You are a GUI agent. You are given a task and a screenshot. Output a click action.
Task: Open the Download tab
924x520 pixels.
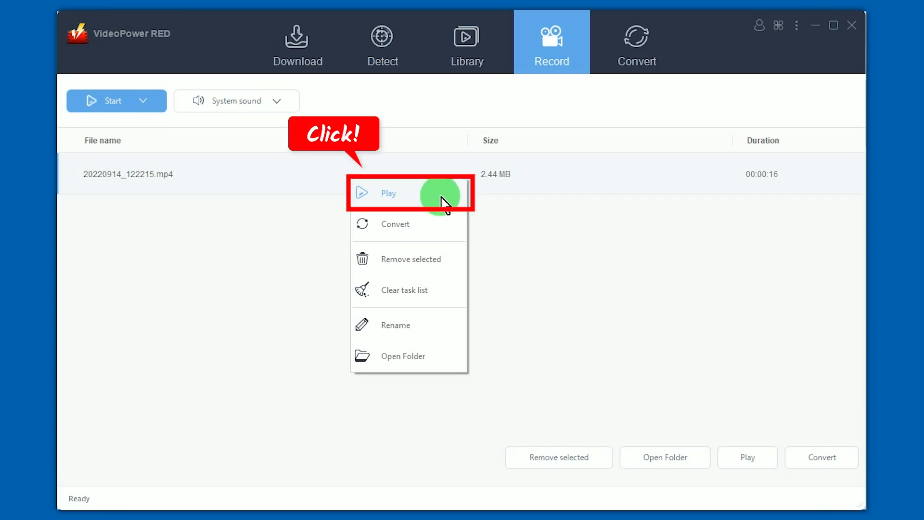pos(297,45)
